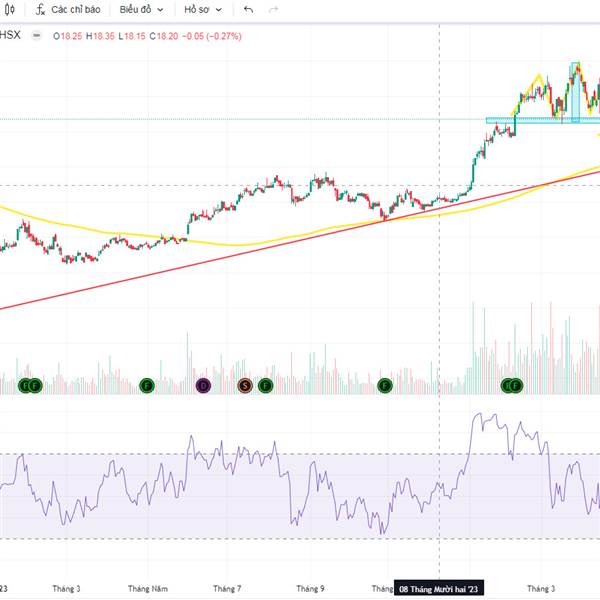The width and height of the screenshot is (600, 600).
Task: Expand the Hồ sơ dropdown
Action: tap(203, 10)
